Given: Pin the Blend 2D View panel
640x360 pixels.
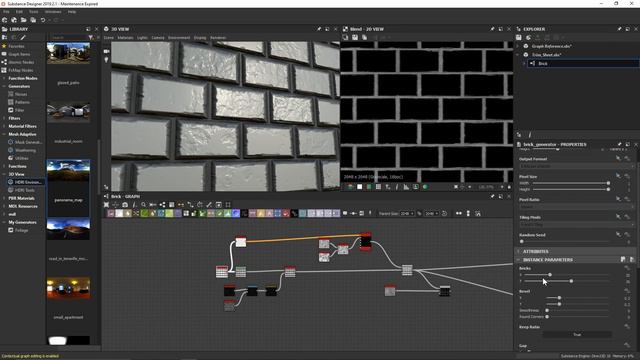Looking at the screenshot, I should click(492, 29).
